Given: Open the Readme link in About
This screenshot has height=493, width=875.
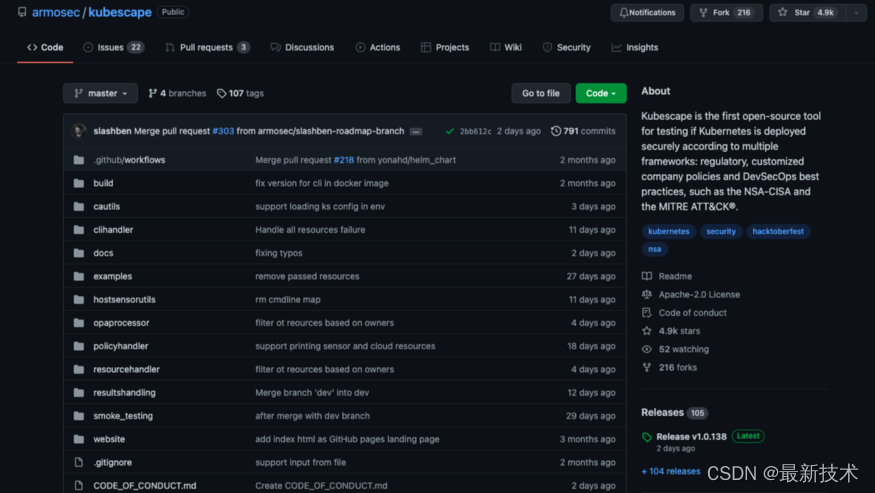Looking at the screenshot, I should pos(667,276).
